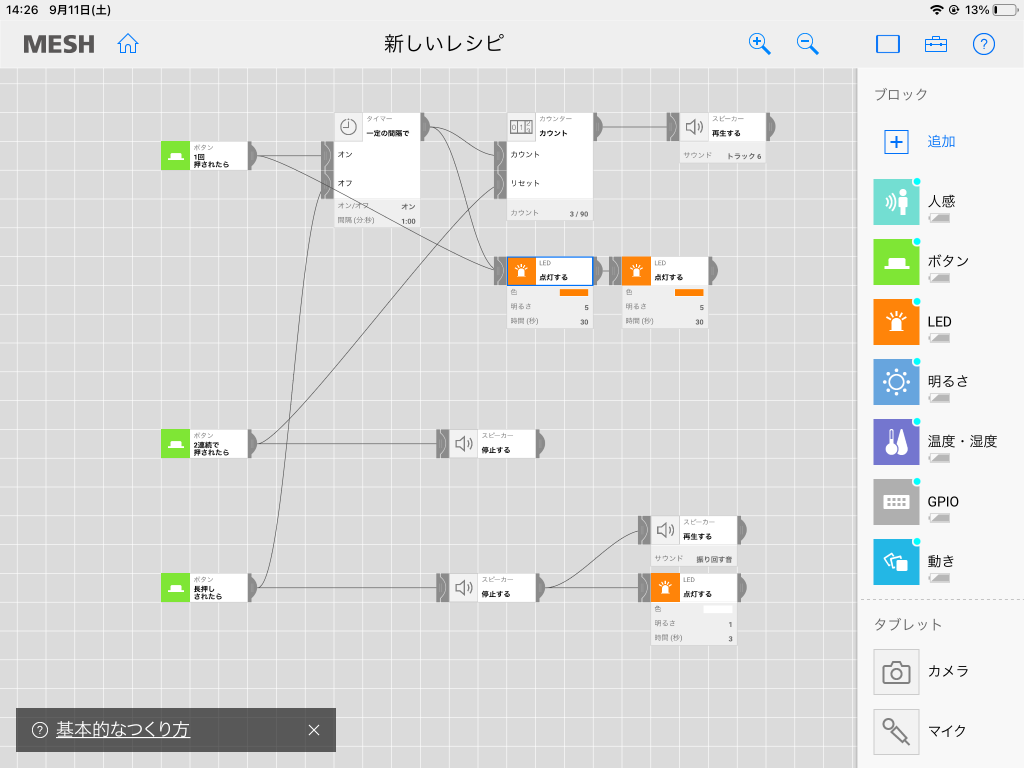Open the 基本的なつくり方 guide link
The width and height of the screenshot is (1024, 768).
click(123, 729)
